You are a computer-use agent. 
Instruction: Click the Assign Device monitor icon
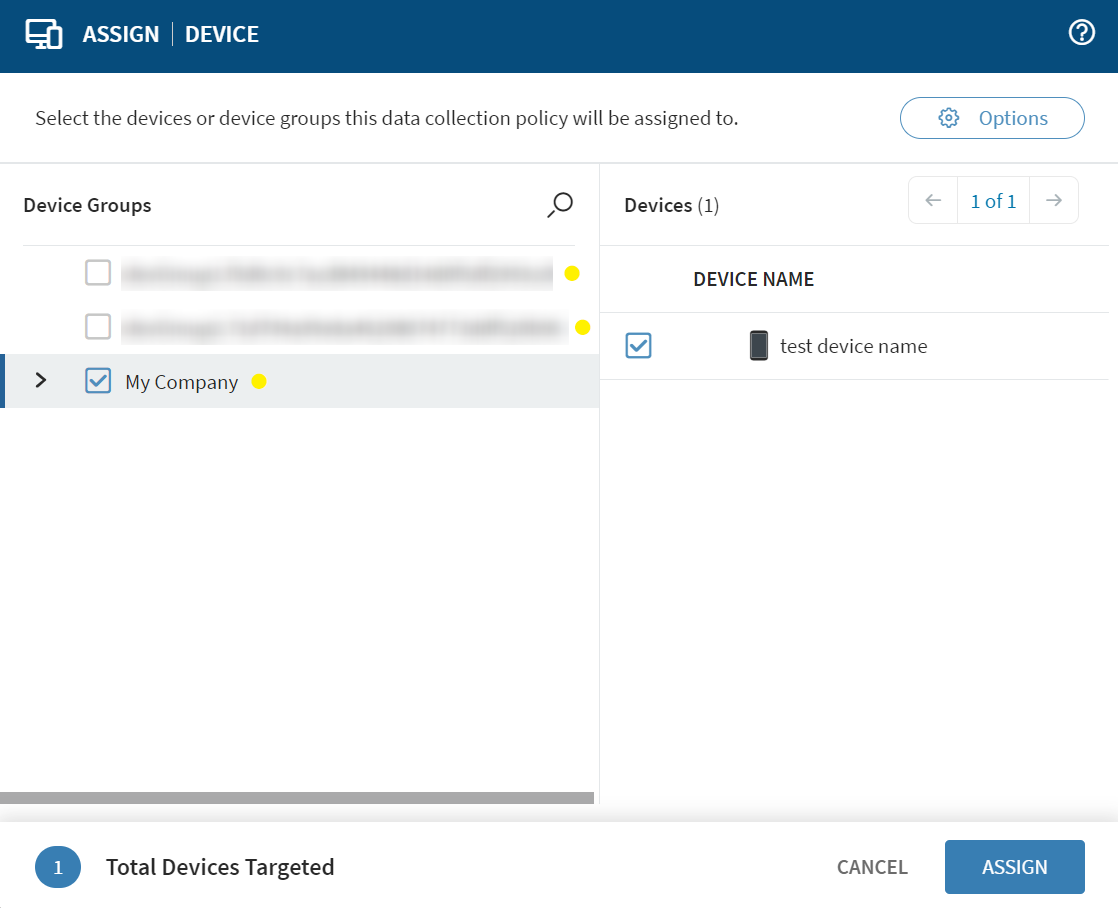[44, 34]
